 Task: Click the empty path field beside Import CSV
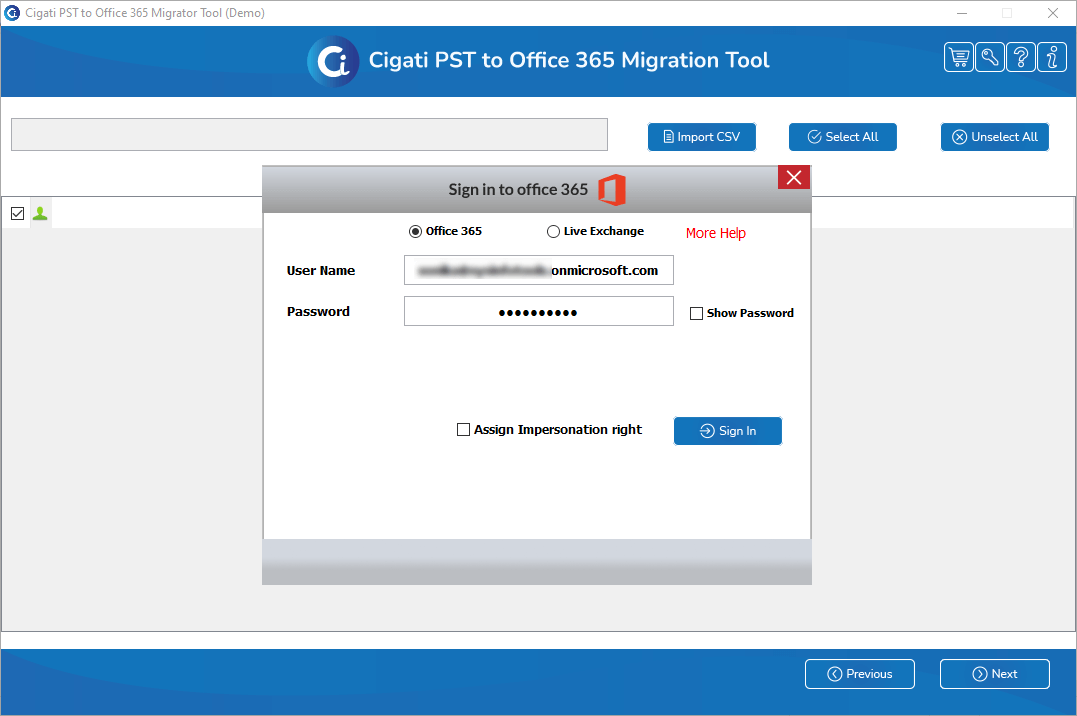click(309, 135)
